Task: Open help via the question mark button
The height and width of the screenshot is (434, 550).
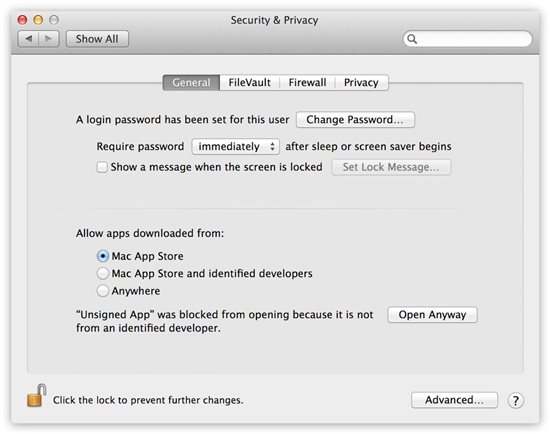Action: pos(515,400)
